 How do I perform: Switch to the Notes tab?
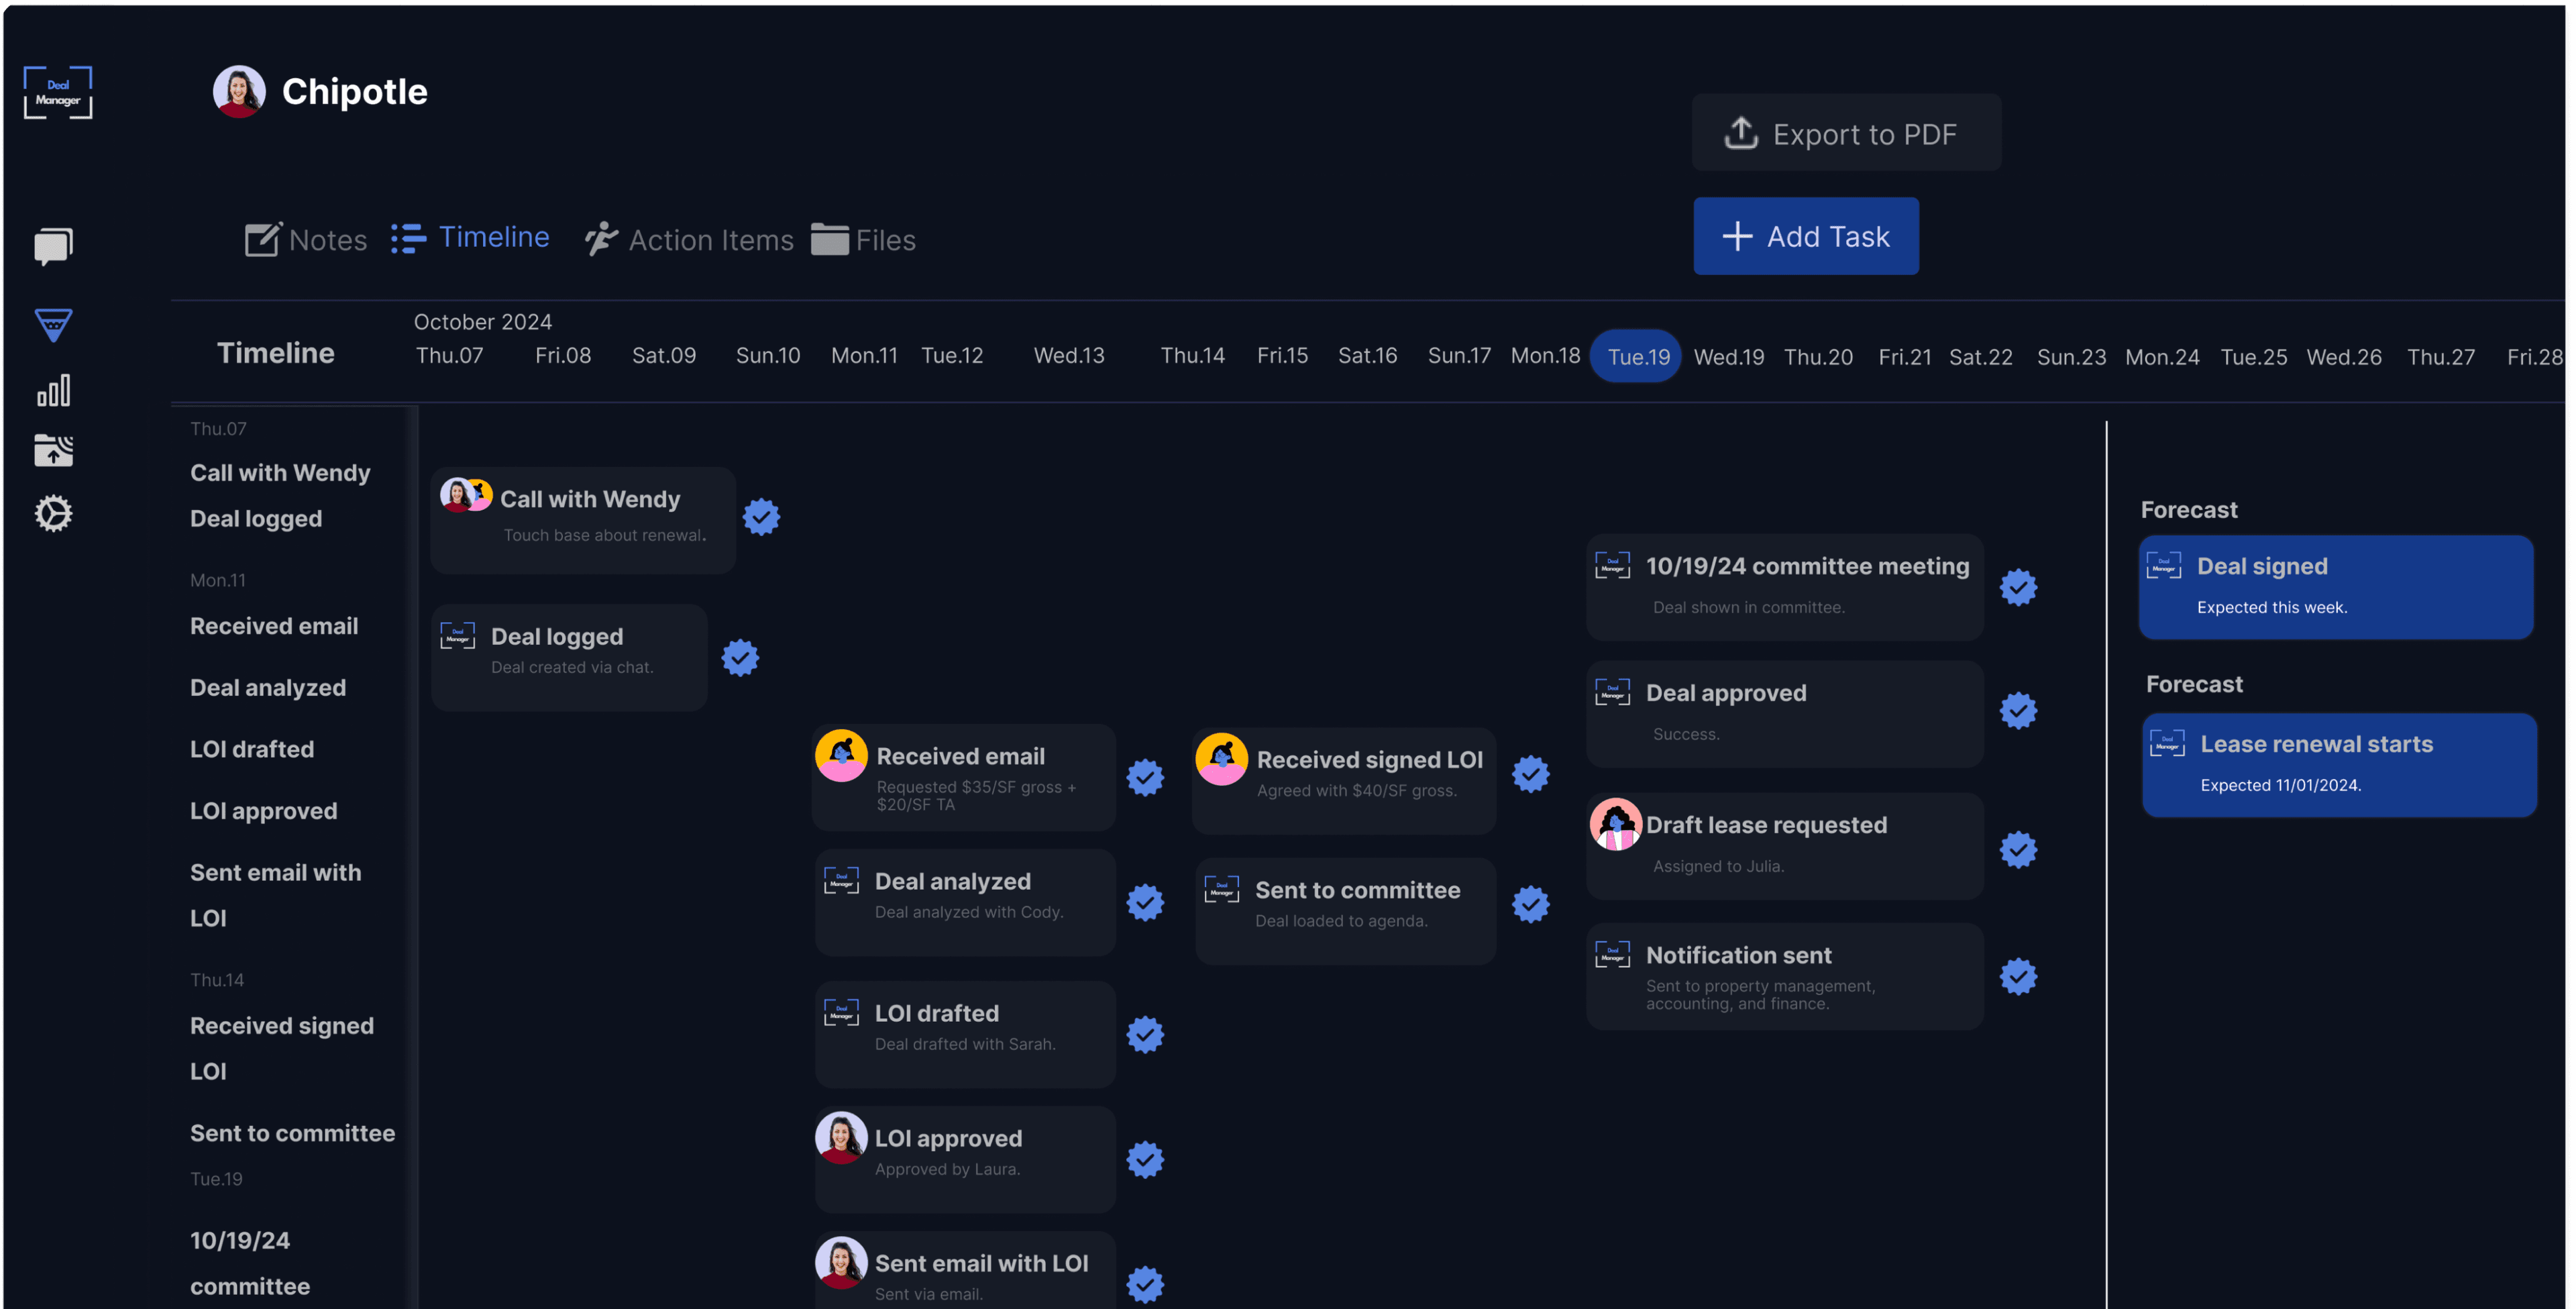click(x=305, y=240)
